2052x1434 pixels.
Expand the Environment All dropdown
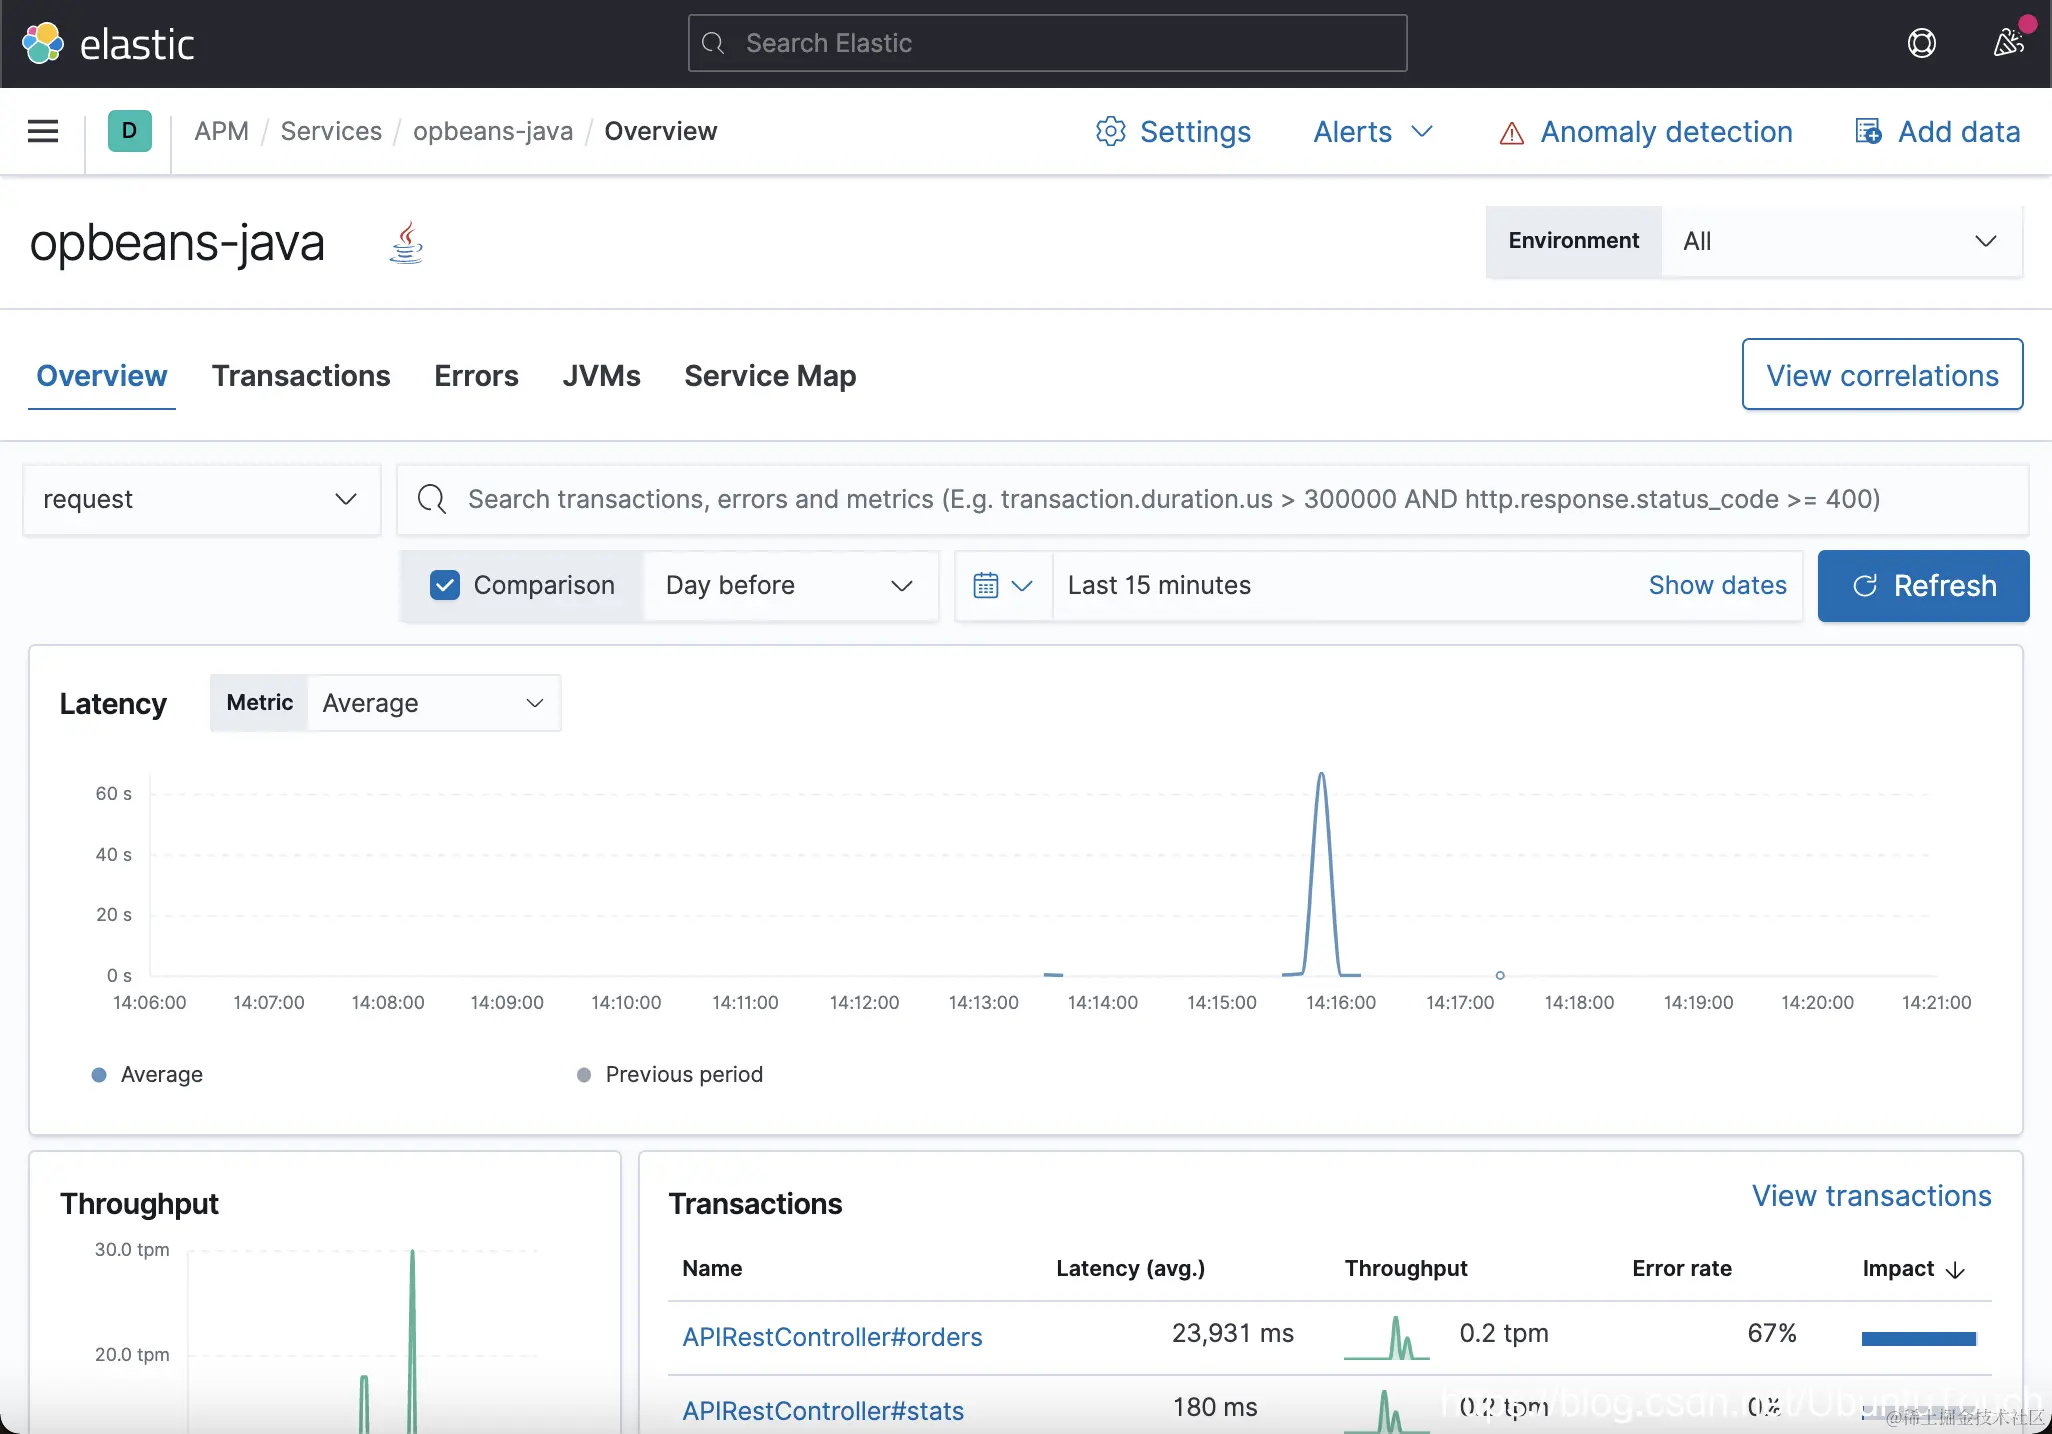click(x=1840, y=241)
